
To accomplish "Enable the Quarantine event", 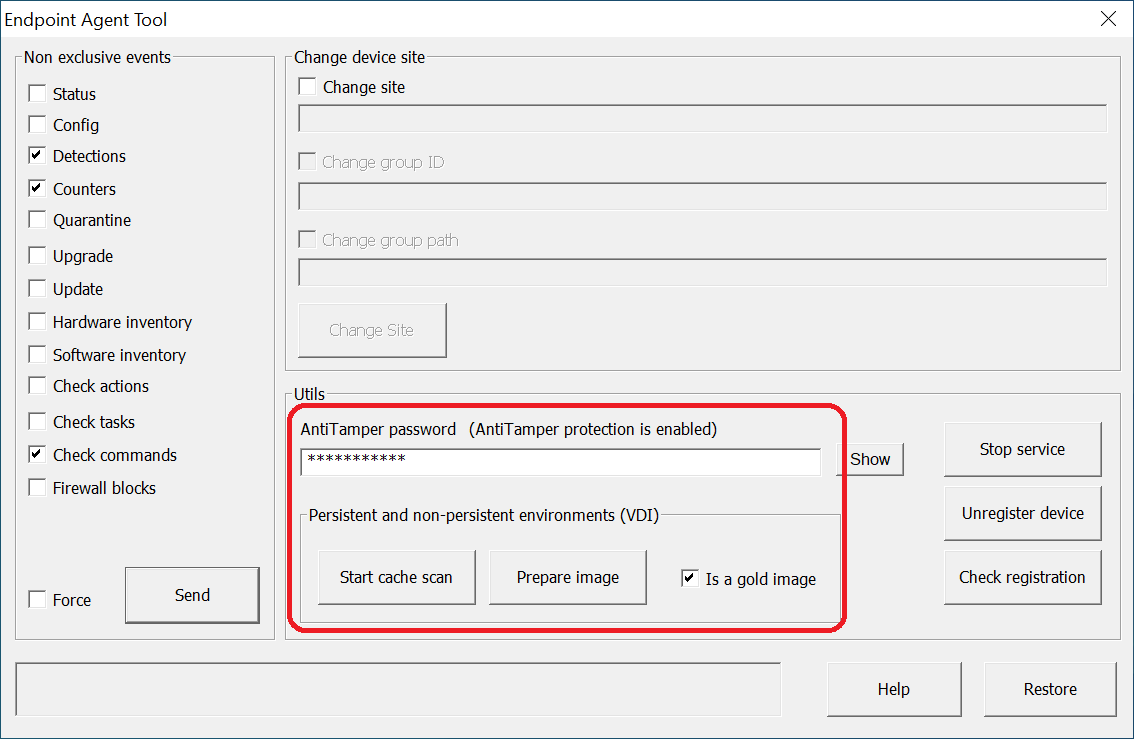I will point(38,220).
